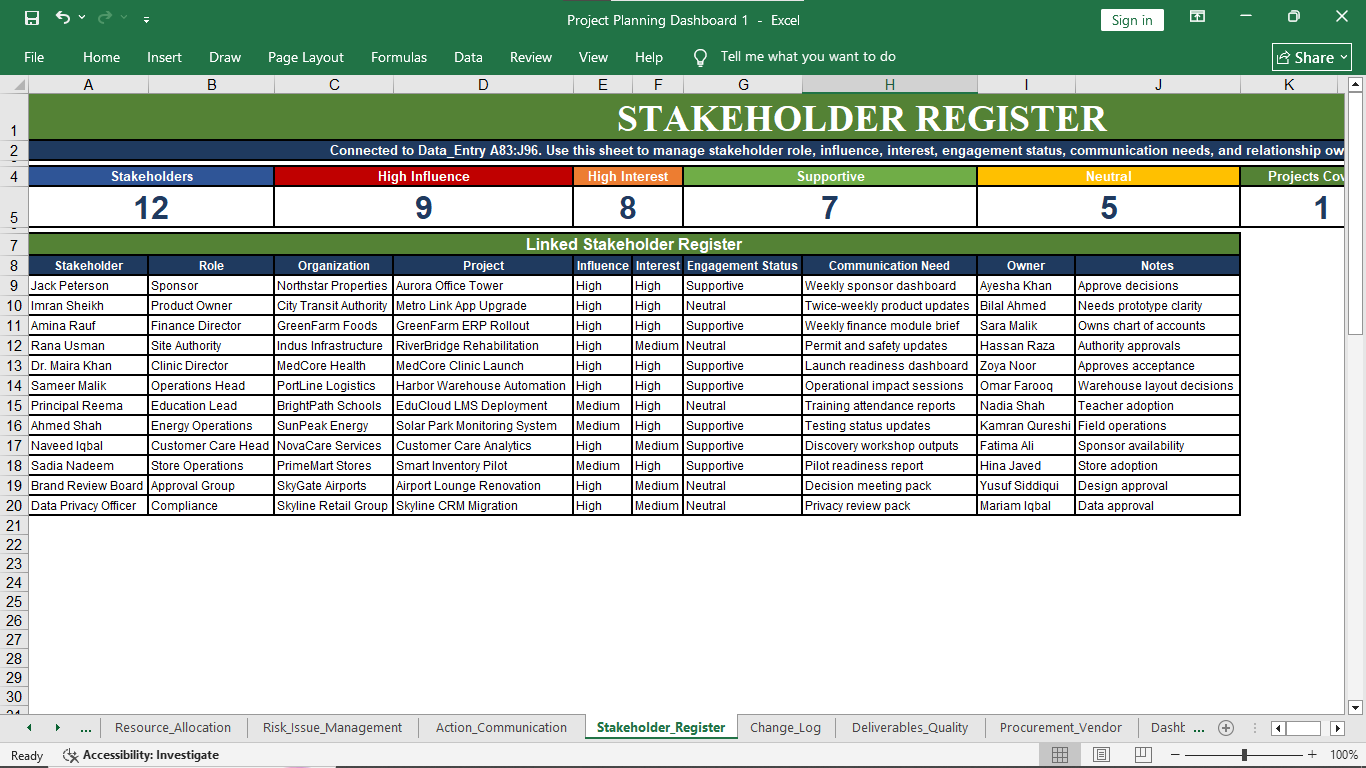
Task: Click the Select All corner triangle
Action: [14, 85]
